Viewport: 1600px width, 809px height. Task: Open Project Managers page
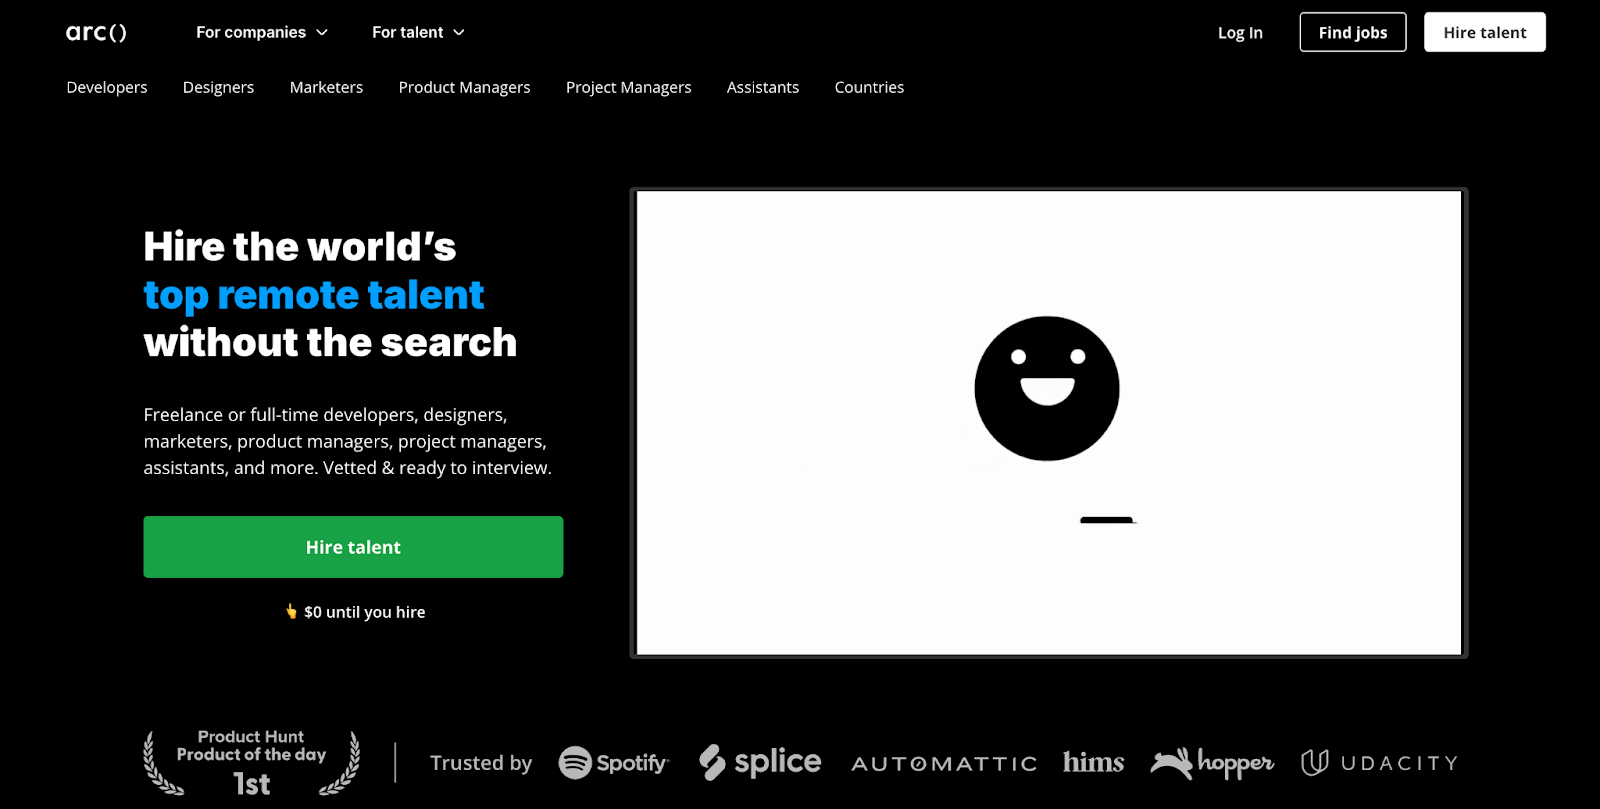628,88
